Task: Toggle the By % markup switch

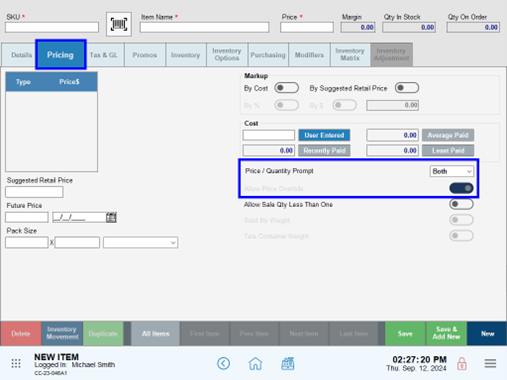Action: click(x=286, y=105)
